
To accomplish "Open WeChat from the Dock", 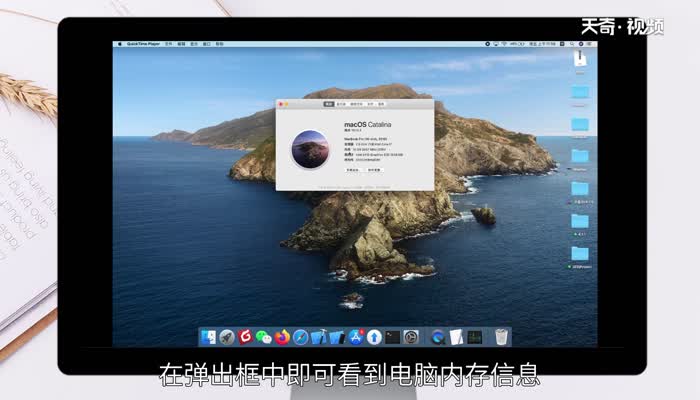I will click(264, 337).
